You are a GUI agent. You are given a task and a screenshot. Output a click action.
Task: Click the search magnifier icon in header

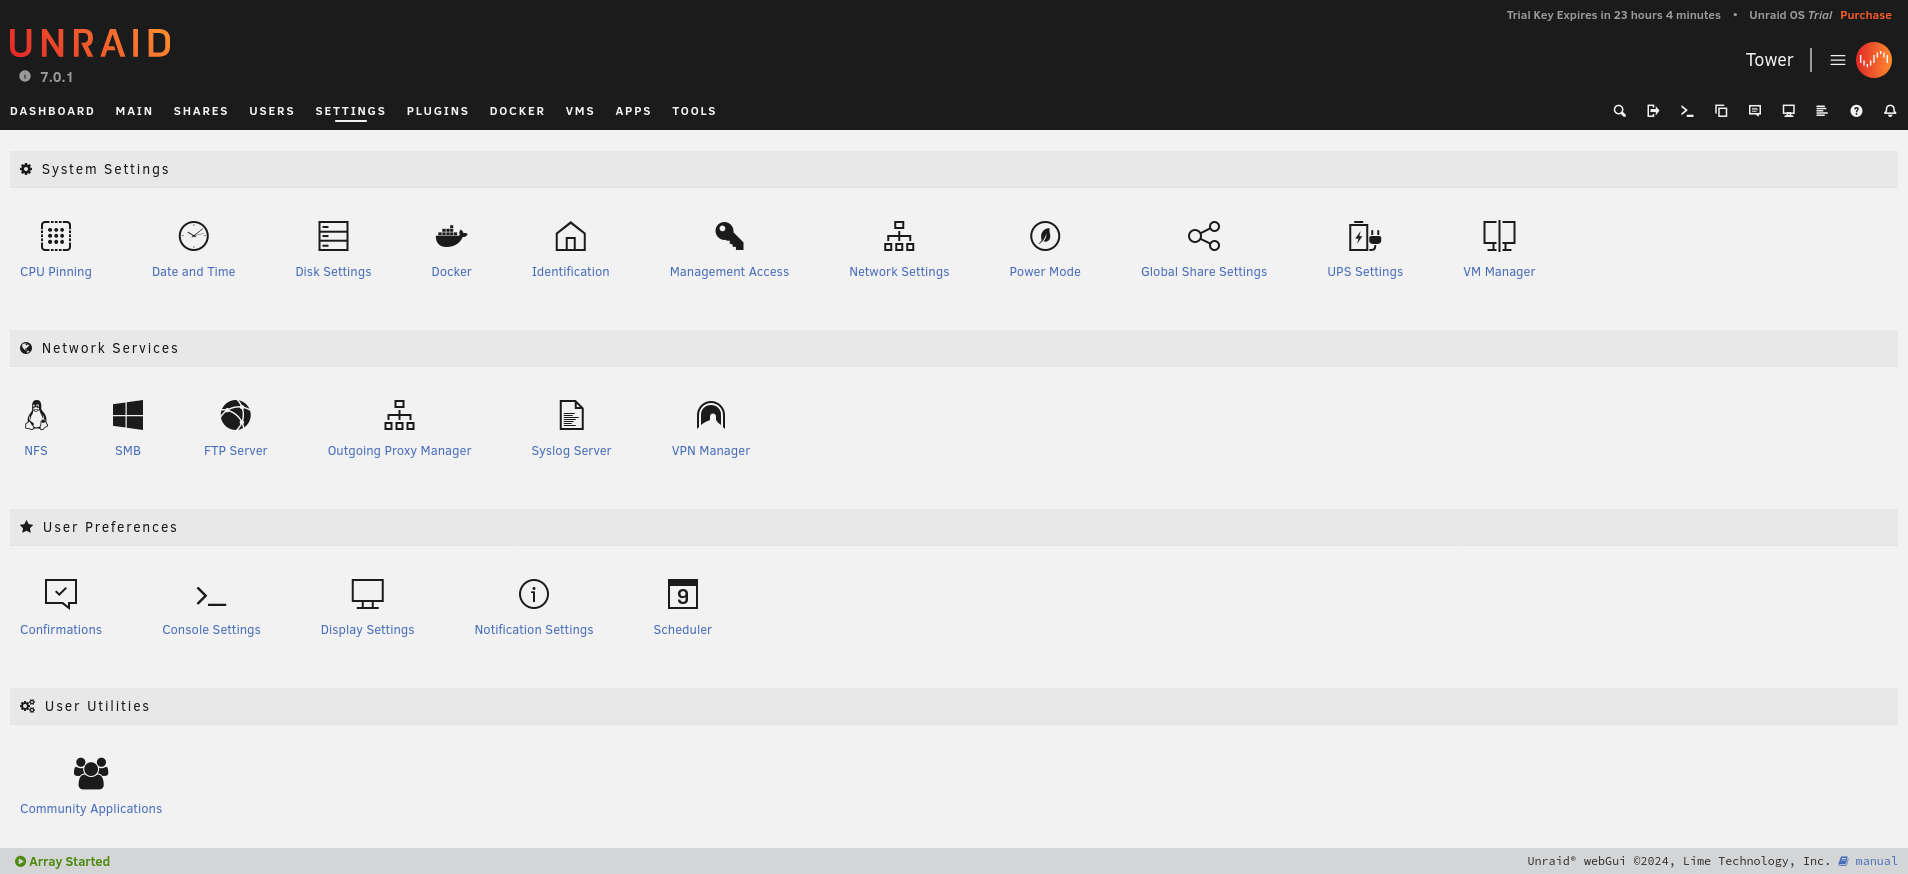tap(1619, 111)
